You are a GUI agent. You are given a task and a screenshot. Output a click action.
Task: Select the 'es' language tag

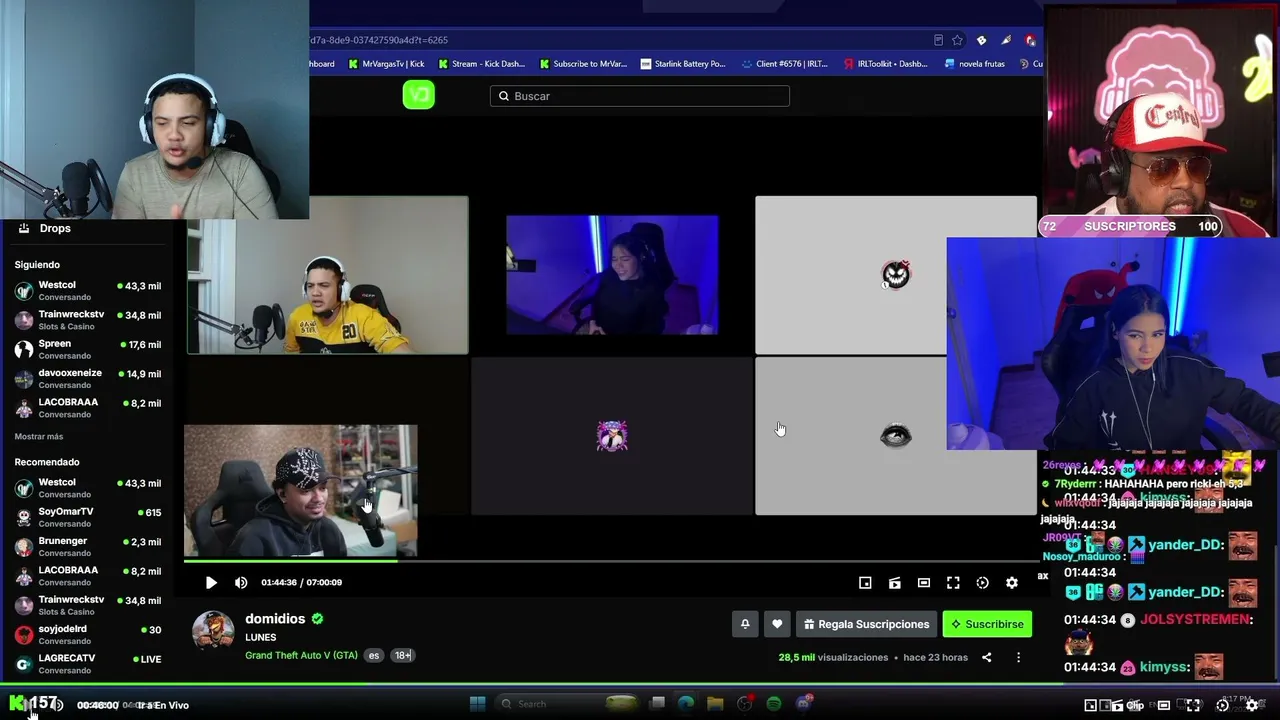[374, 656]
